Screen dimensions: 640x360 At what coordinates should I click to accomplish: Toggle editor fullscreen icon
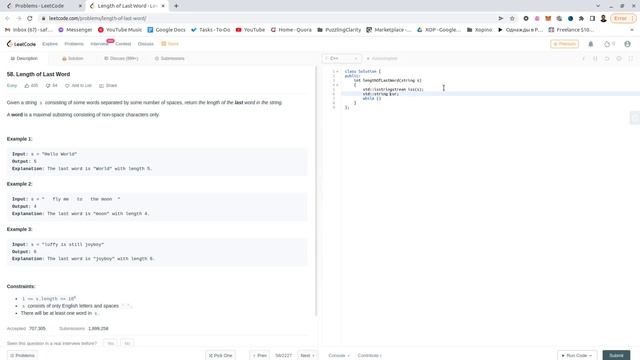pyautogui.click(x=631, y=59)
